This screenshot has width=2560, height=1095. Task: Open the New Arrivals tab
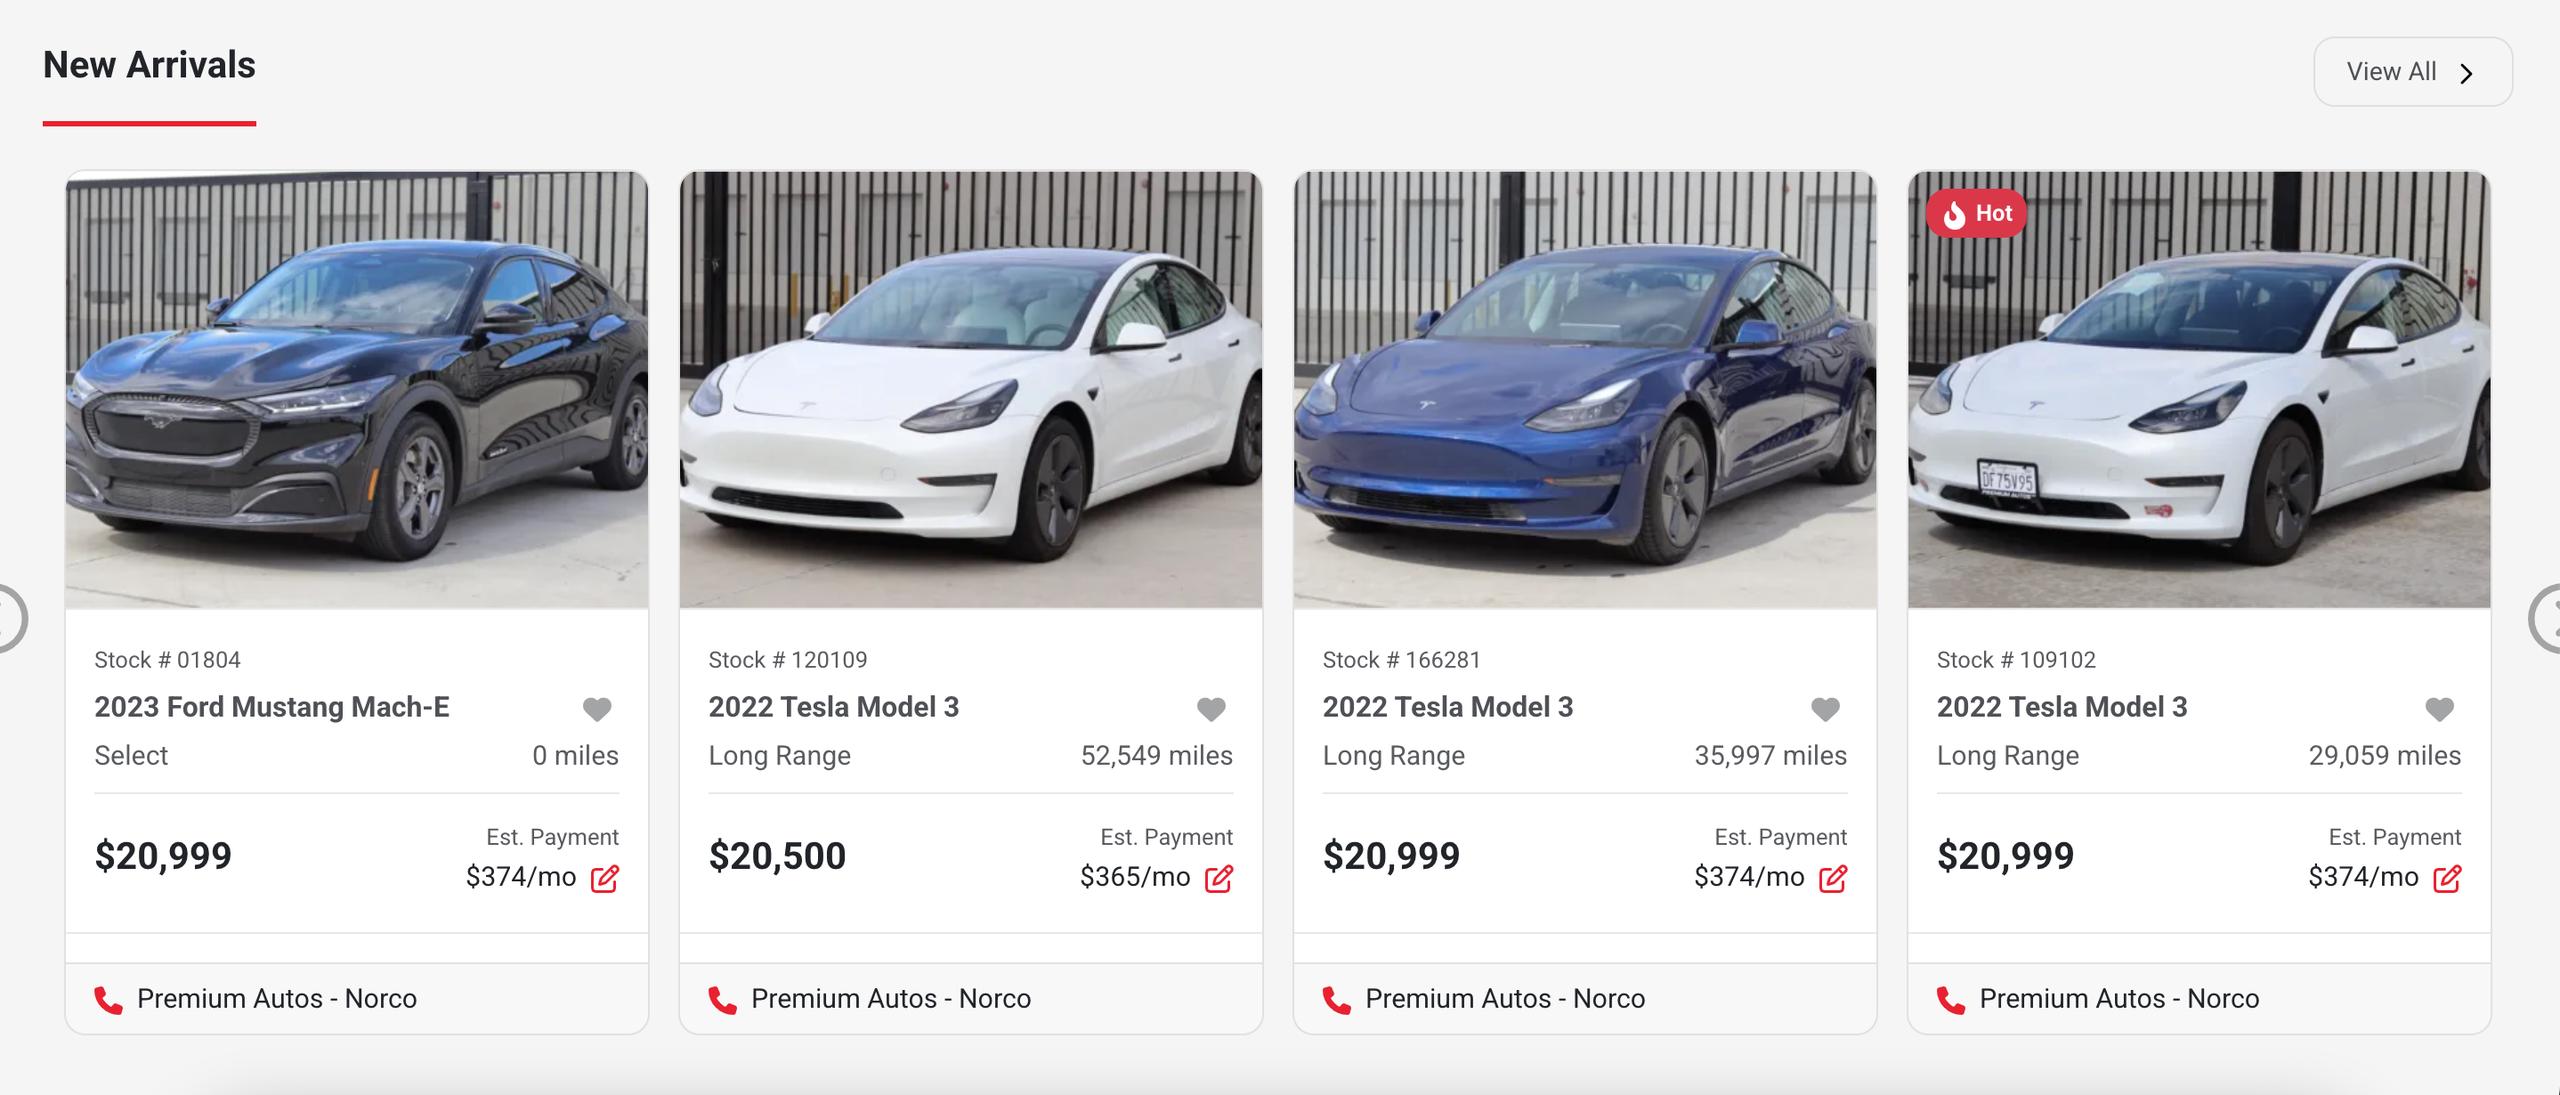point(149,66)
